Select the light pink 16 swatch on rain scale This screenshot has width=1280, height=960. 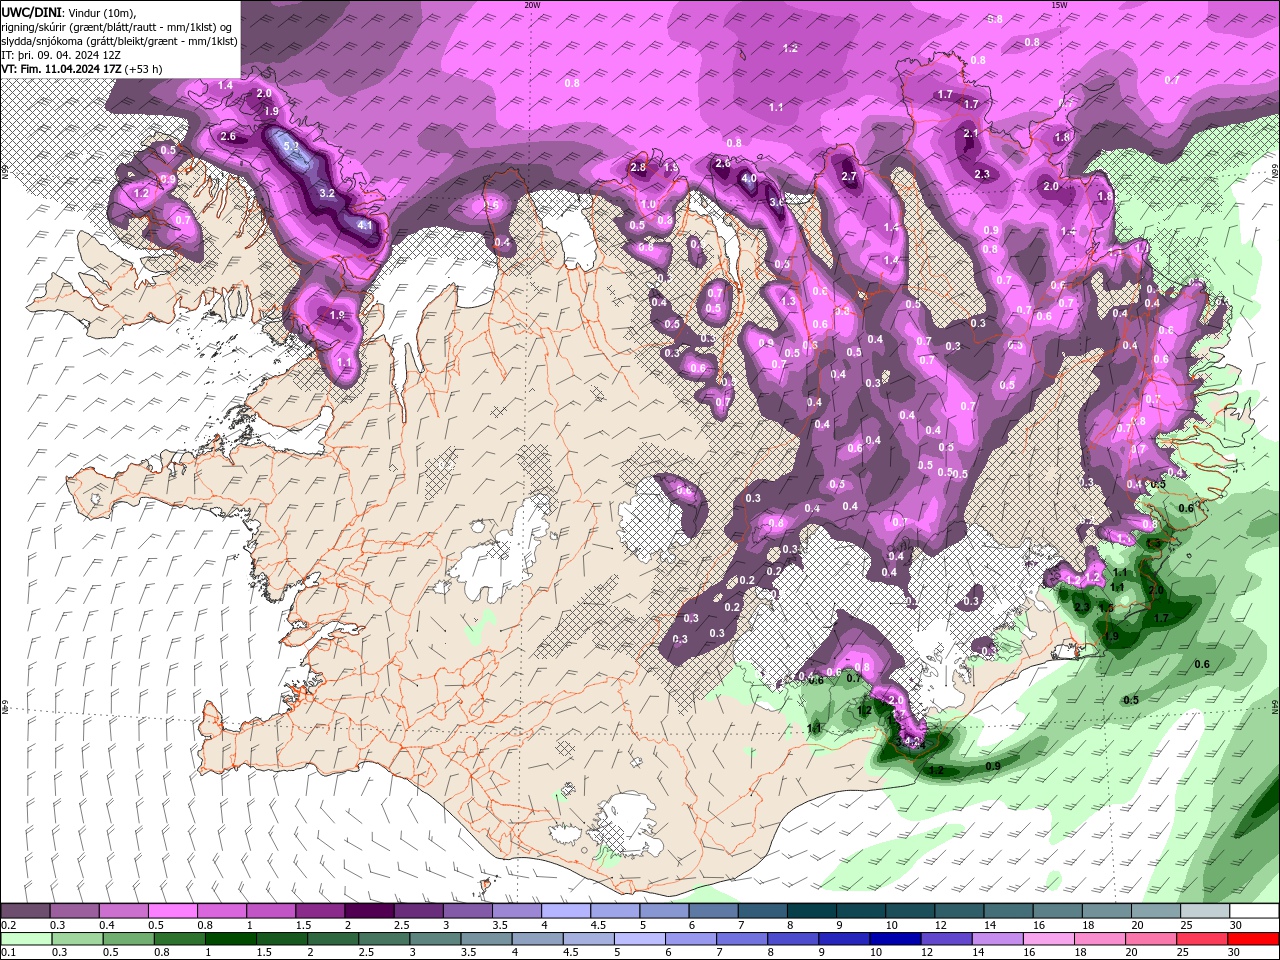[x=1049, y=939]
